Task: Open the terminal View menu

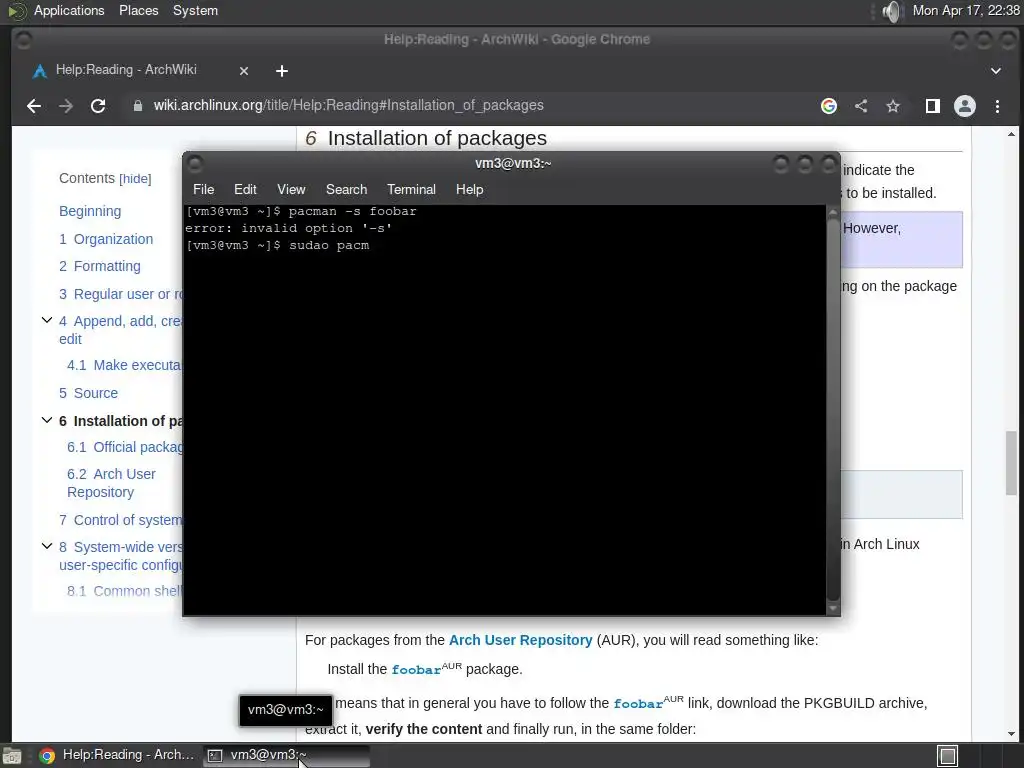Action: click(x=291, y=189)
